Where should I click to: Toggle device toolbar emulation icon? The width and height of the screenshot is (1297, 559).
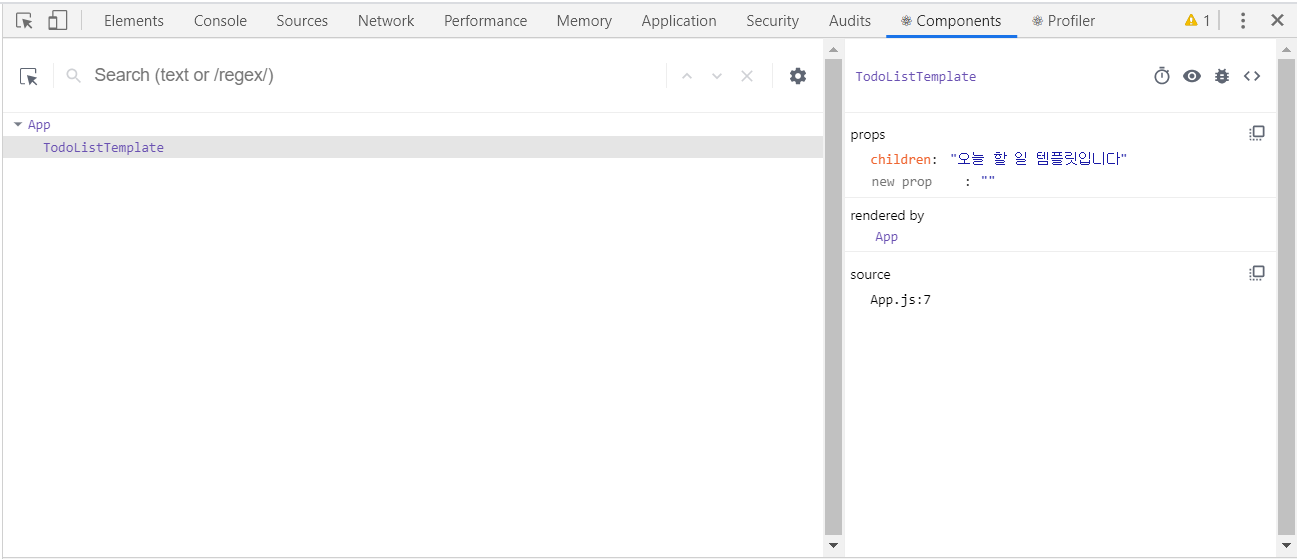tap(57, 20)
